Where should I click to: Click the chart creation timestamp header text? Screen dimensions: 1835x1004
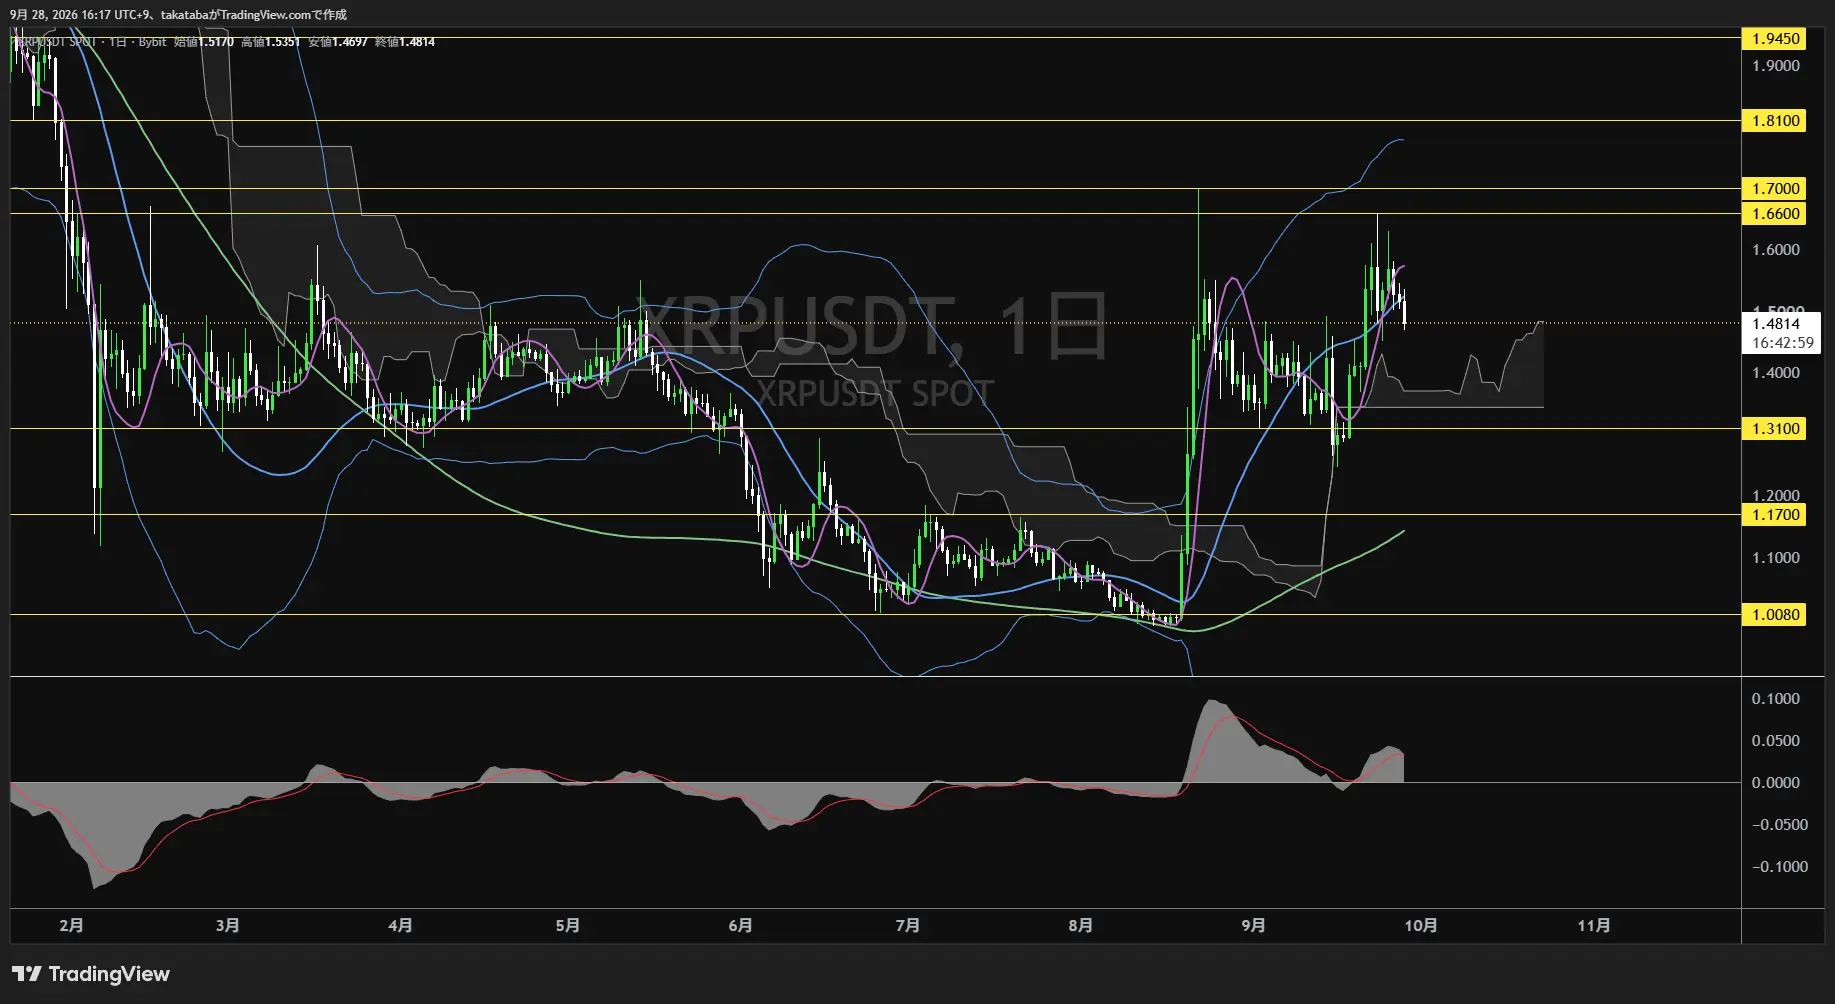pos(179,15)
